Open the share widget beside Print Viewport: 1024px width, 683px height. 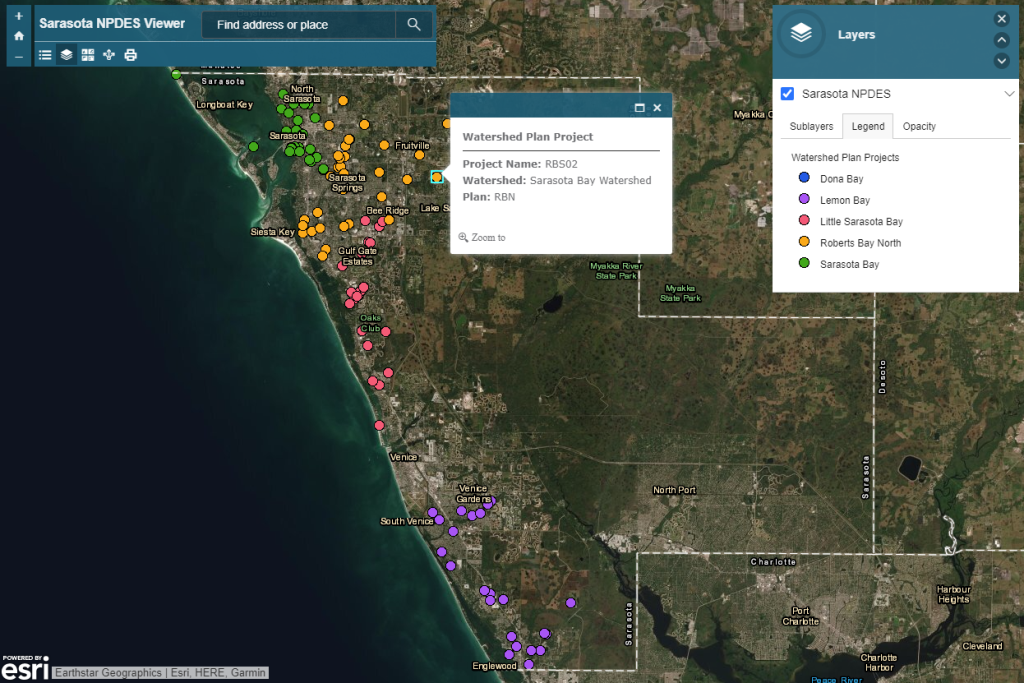109,55
